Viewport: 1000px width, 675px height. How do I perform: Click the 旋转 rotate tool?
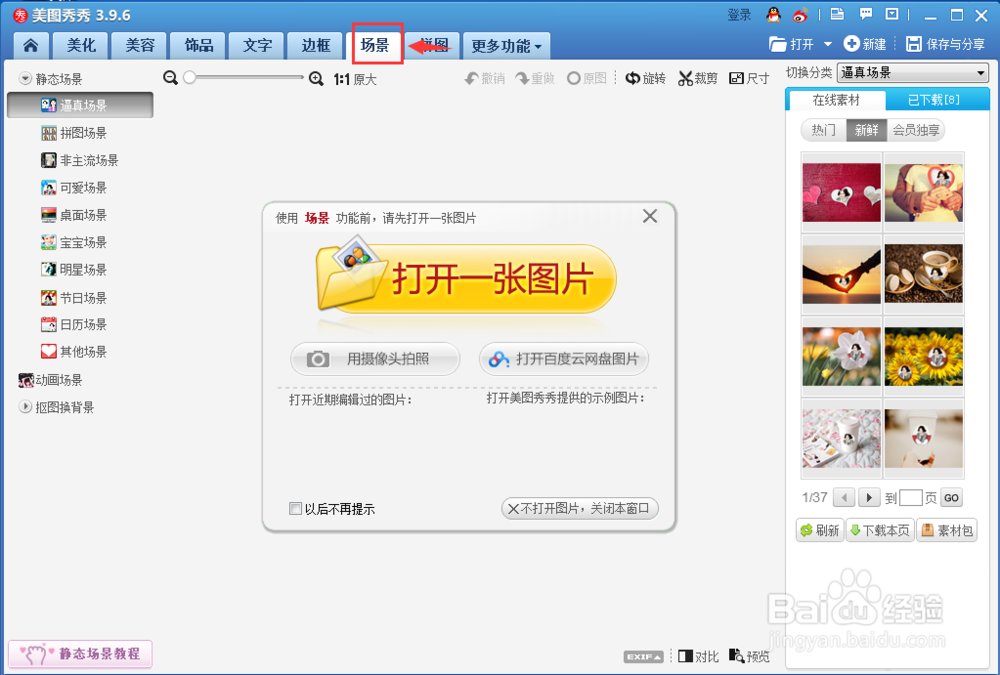(x=645, y=78)
